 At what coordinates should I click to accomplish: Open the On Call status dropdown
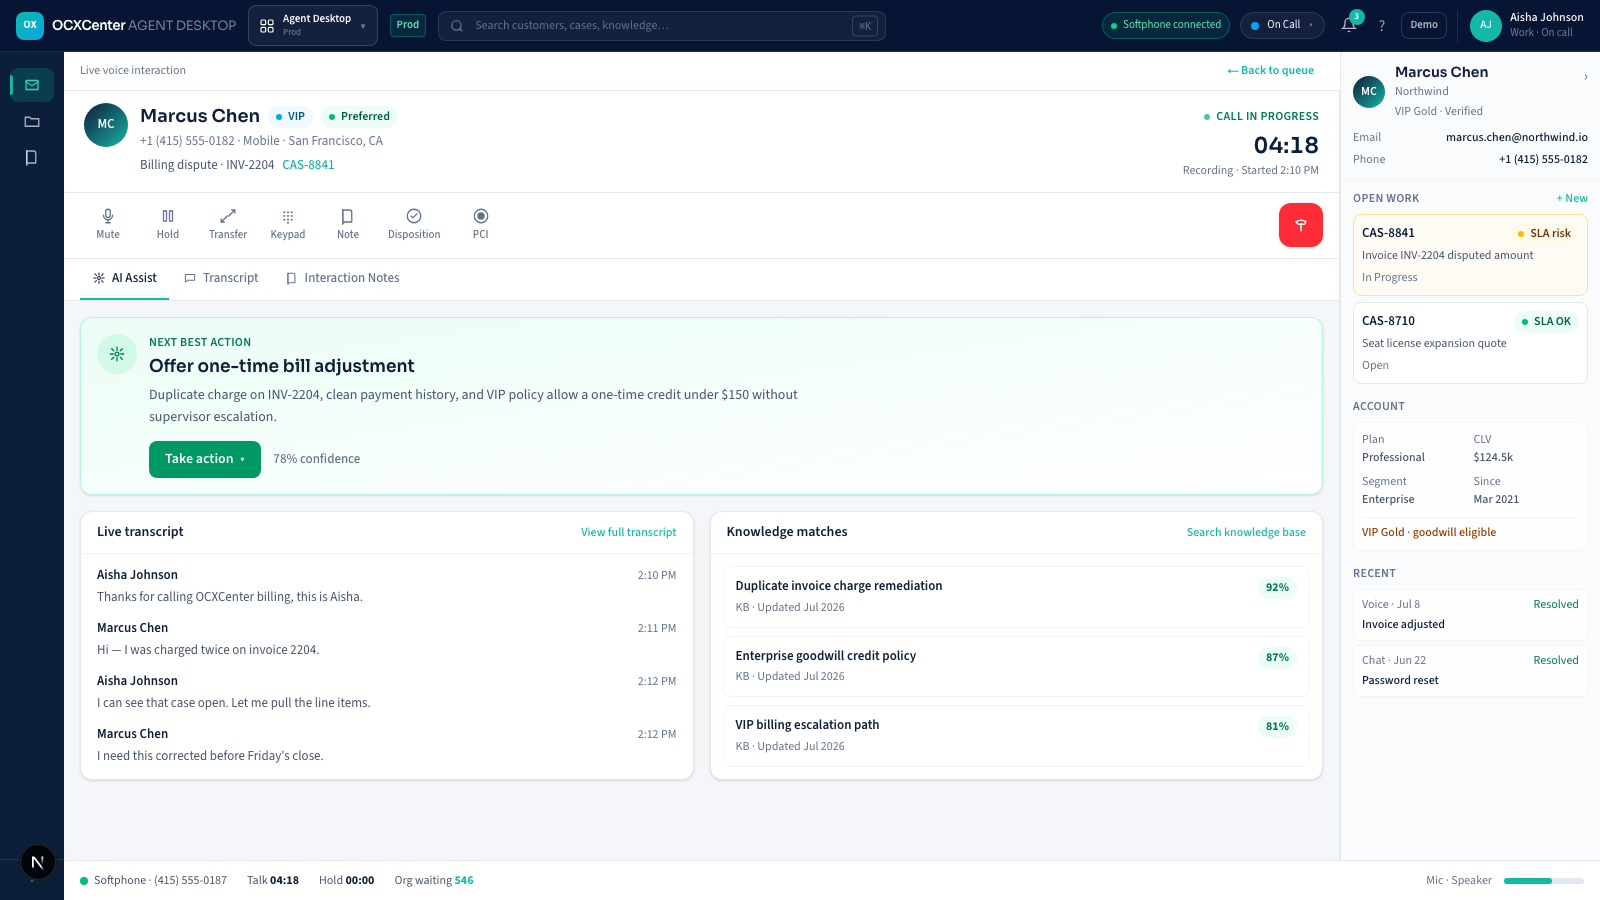[1282, 25]
